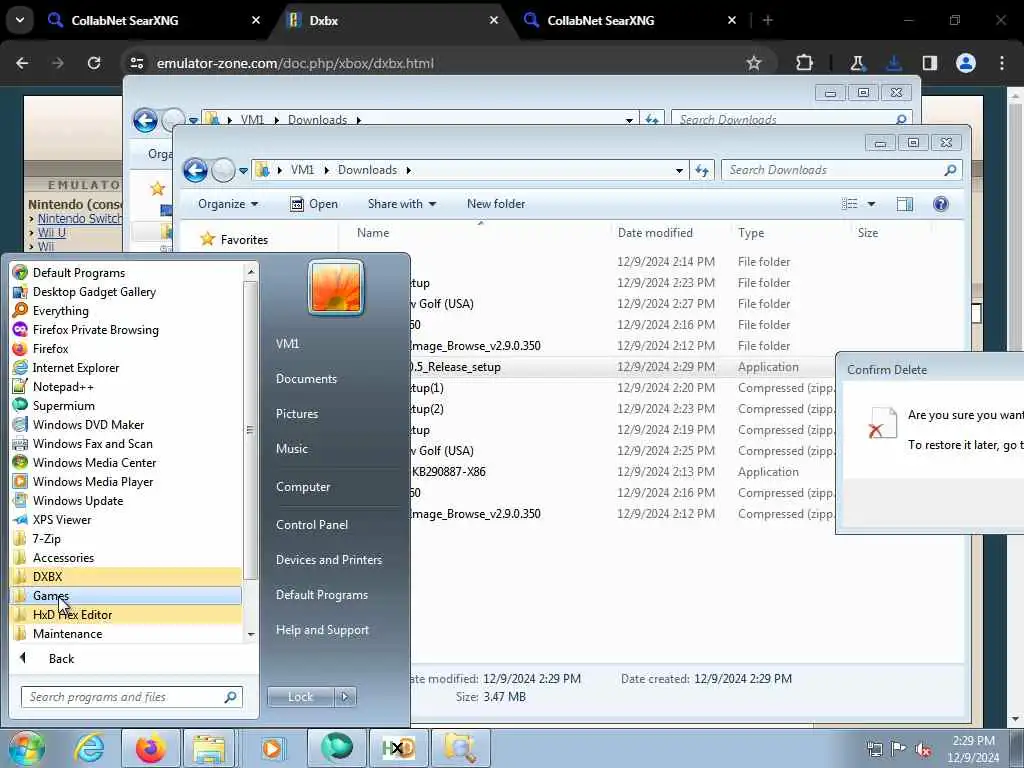Click the Lock button in Start menu
Image resolution: width=1024 pixels, height=768 pixels.
[x=300, y=697]
